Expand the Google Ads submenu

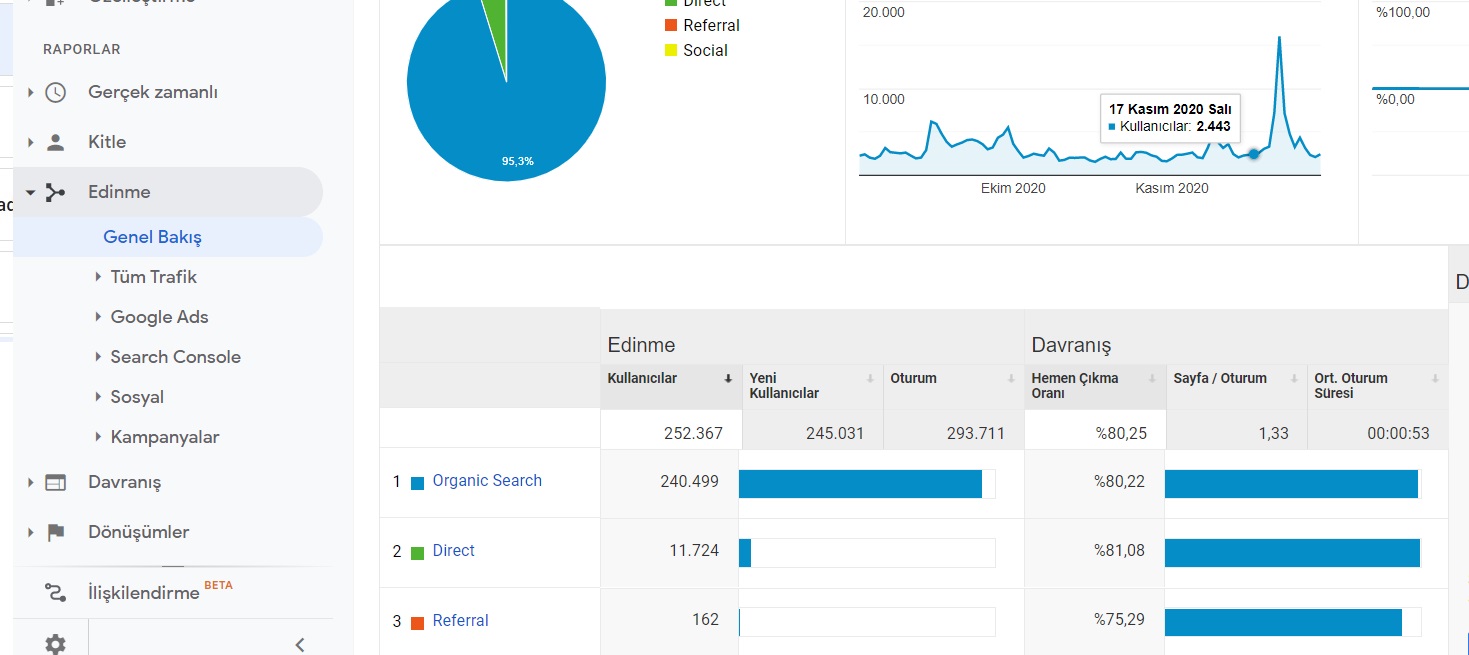(x=152, y=317)
